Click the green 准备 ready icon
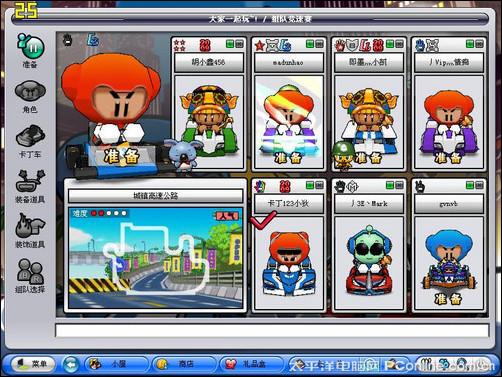The width and height of the screenshot is (502, 377). 30,46
